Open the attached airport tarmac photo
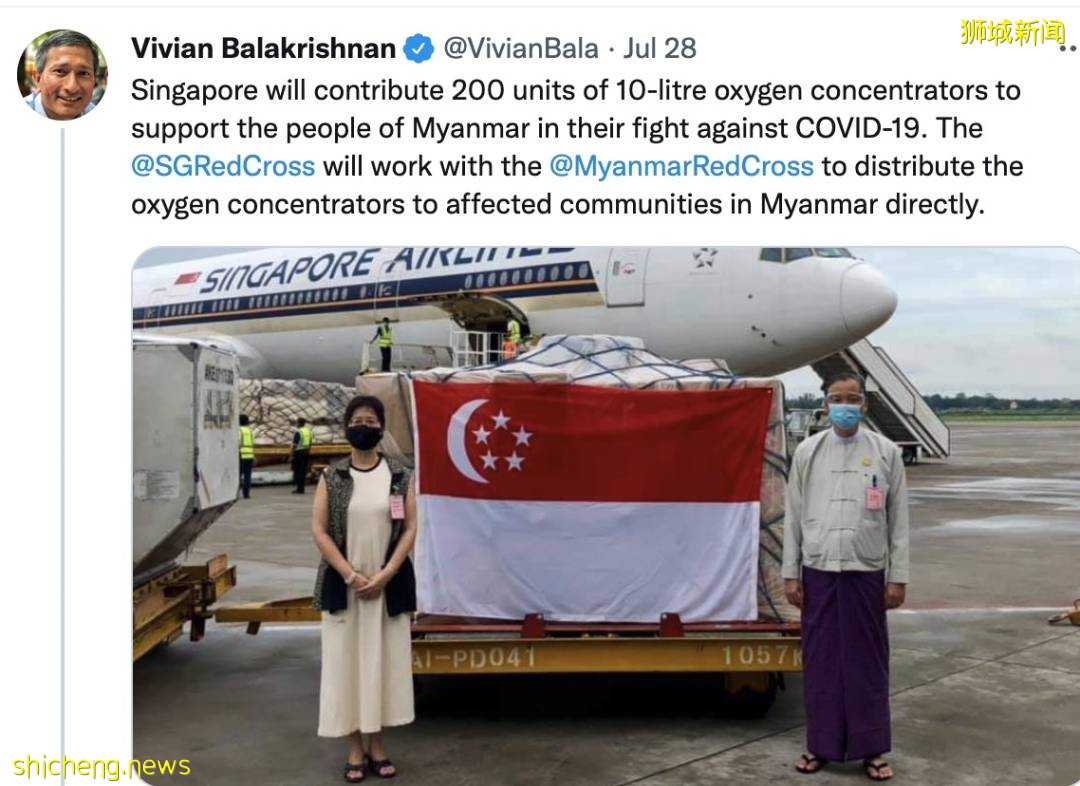This screenshot has width=1080, height=786. coord(605,516)
